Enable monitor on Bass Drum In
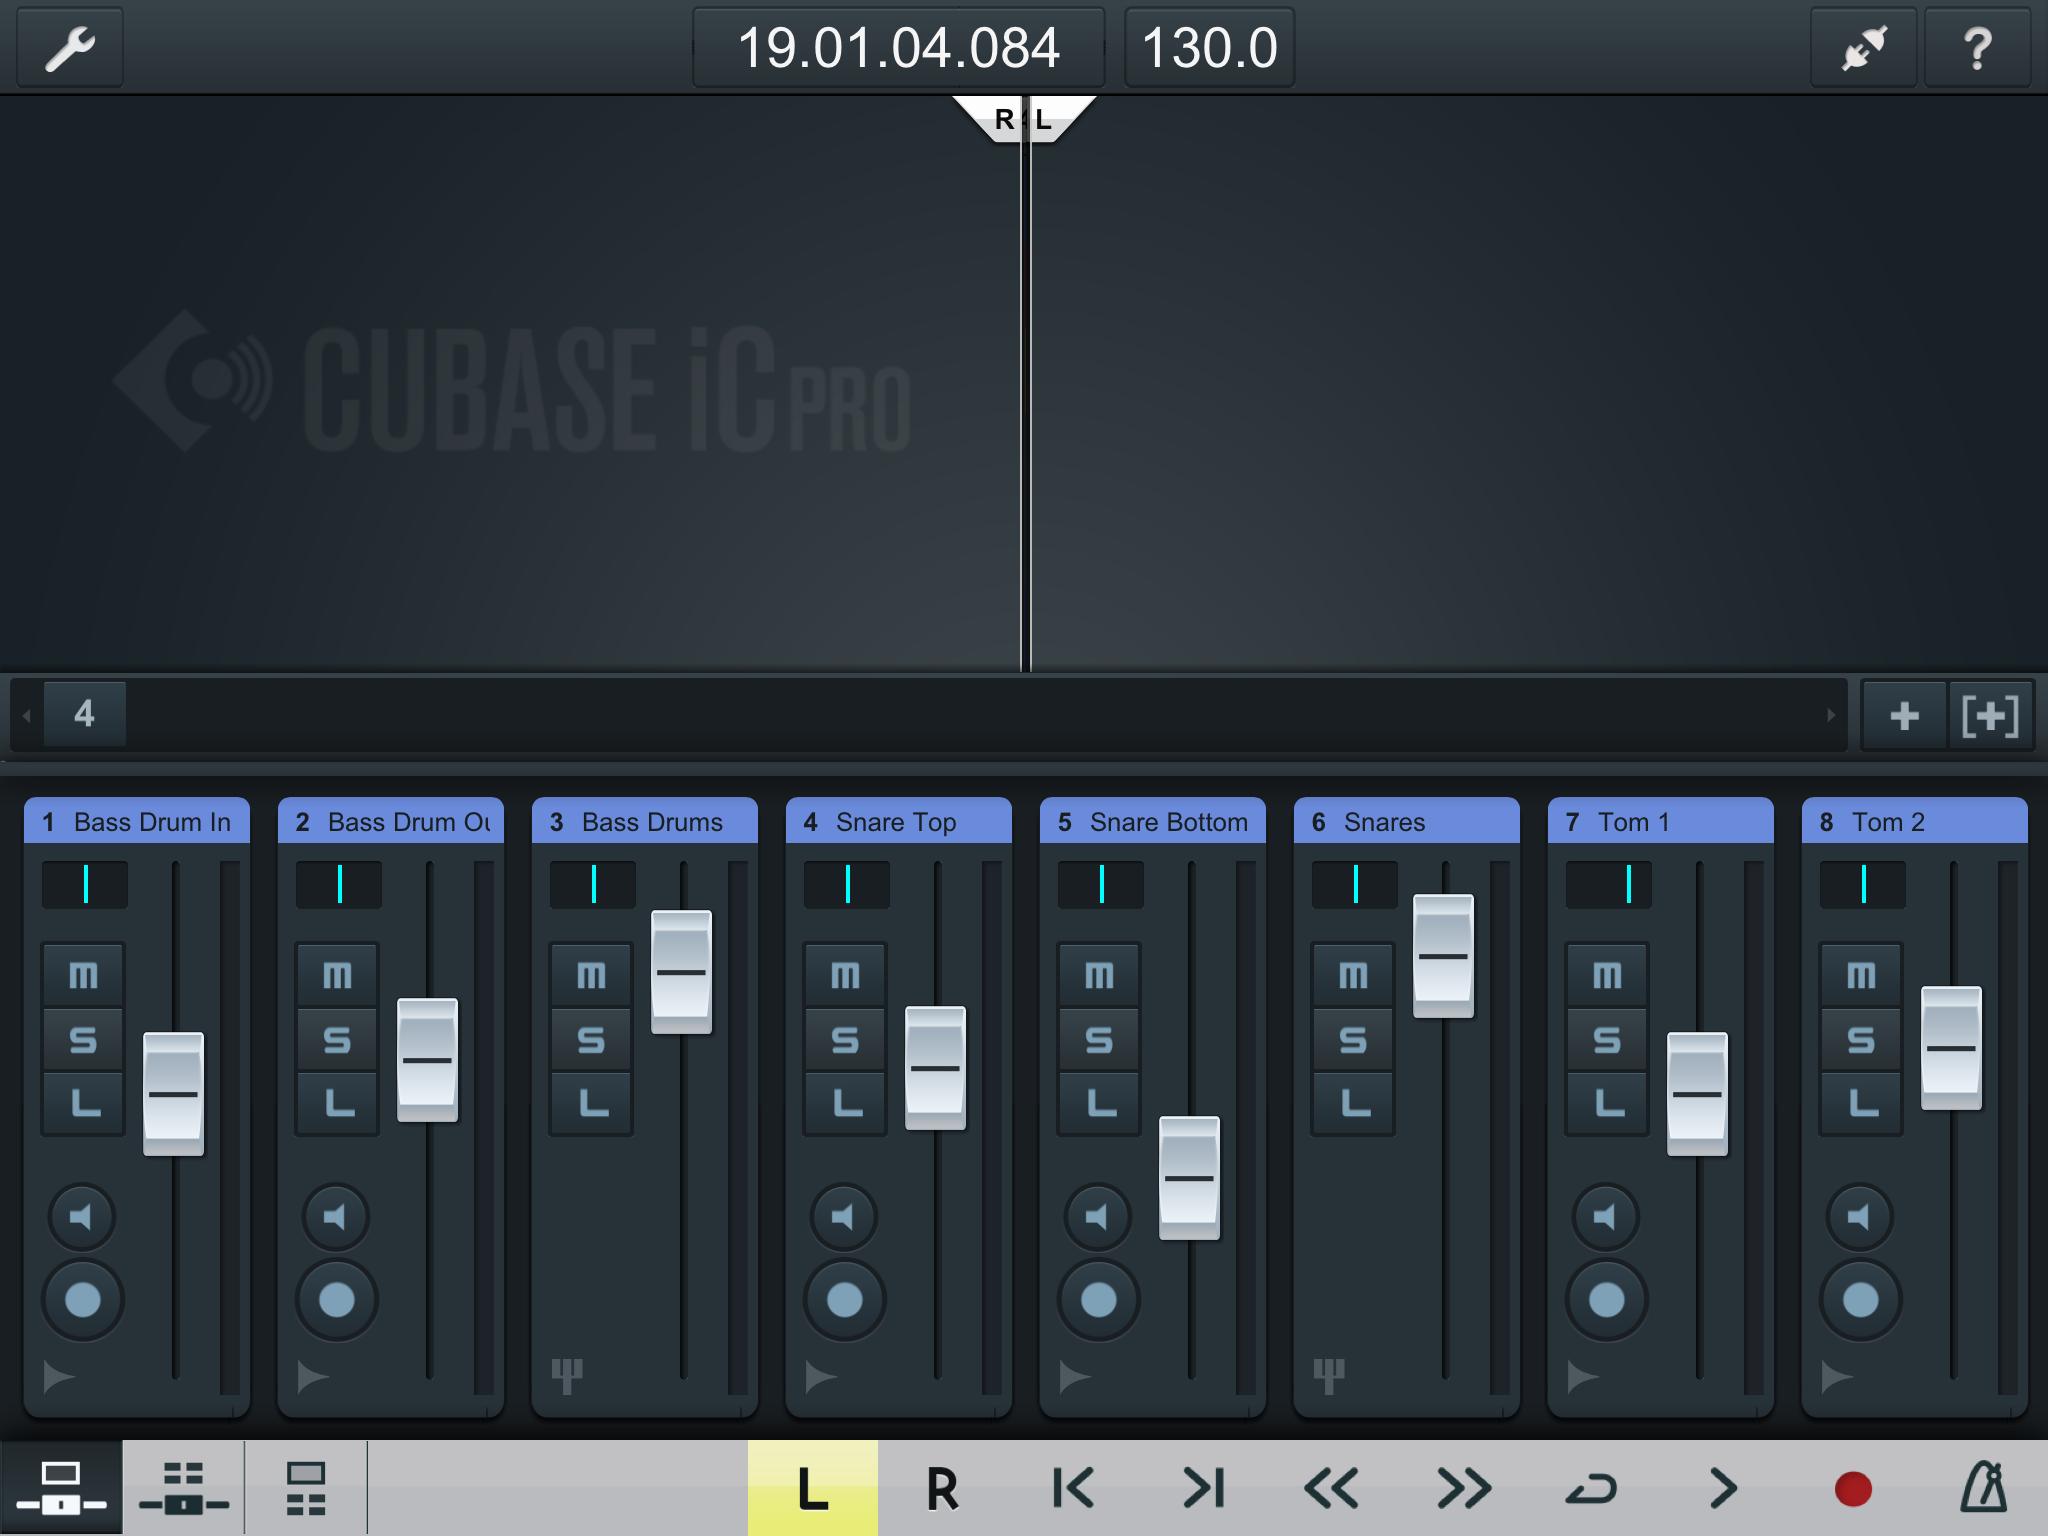 point(82,1217)
